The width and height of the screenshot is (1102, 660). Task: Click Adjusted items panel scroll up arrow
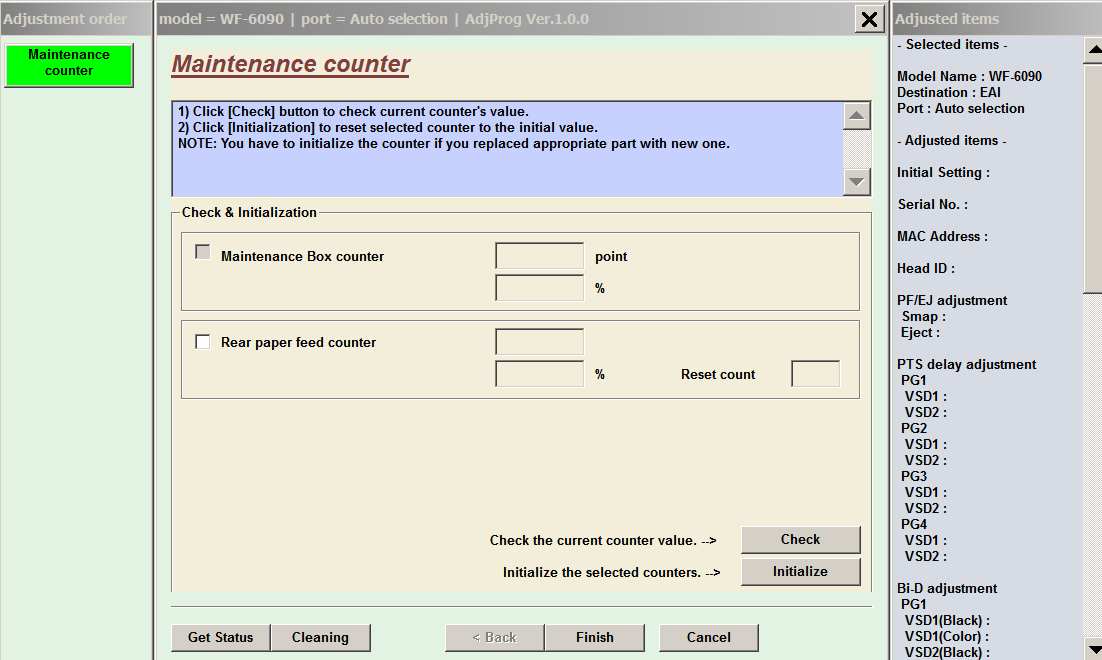click(x=1094, y=49)
